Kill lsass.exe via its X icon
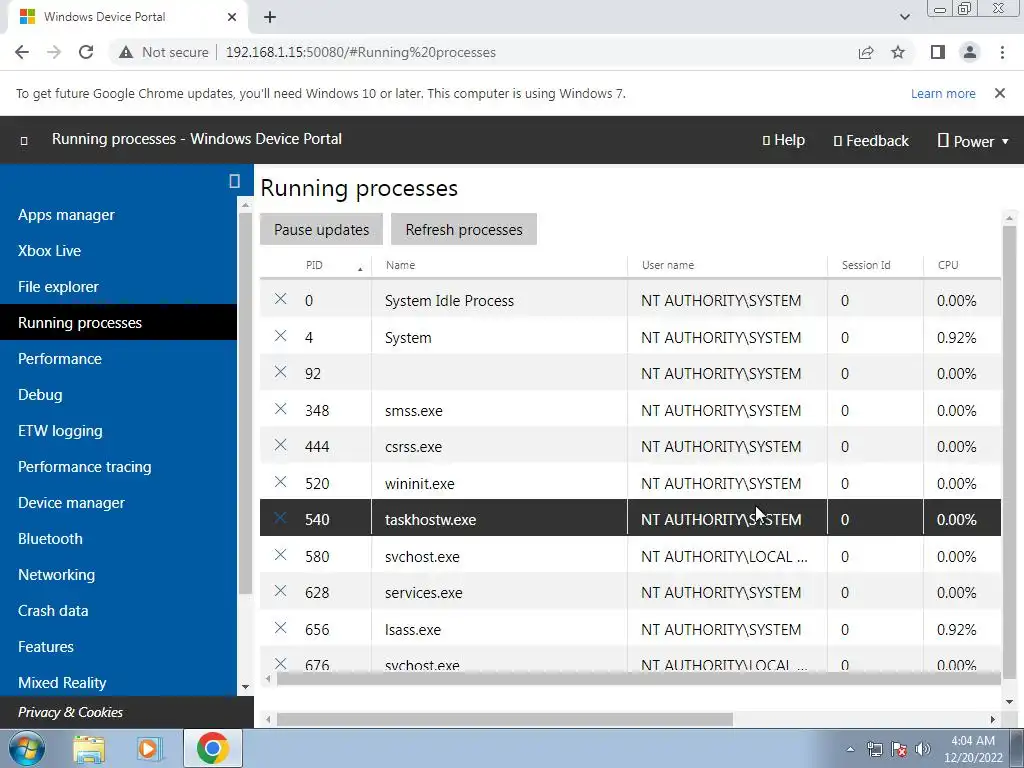 [x=280, y=628]
